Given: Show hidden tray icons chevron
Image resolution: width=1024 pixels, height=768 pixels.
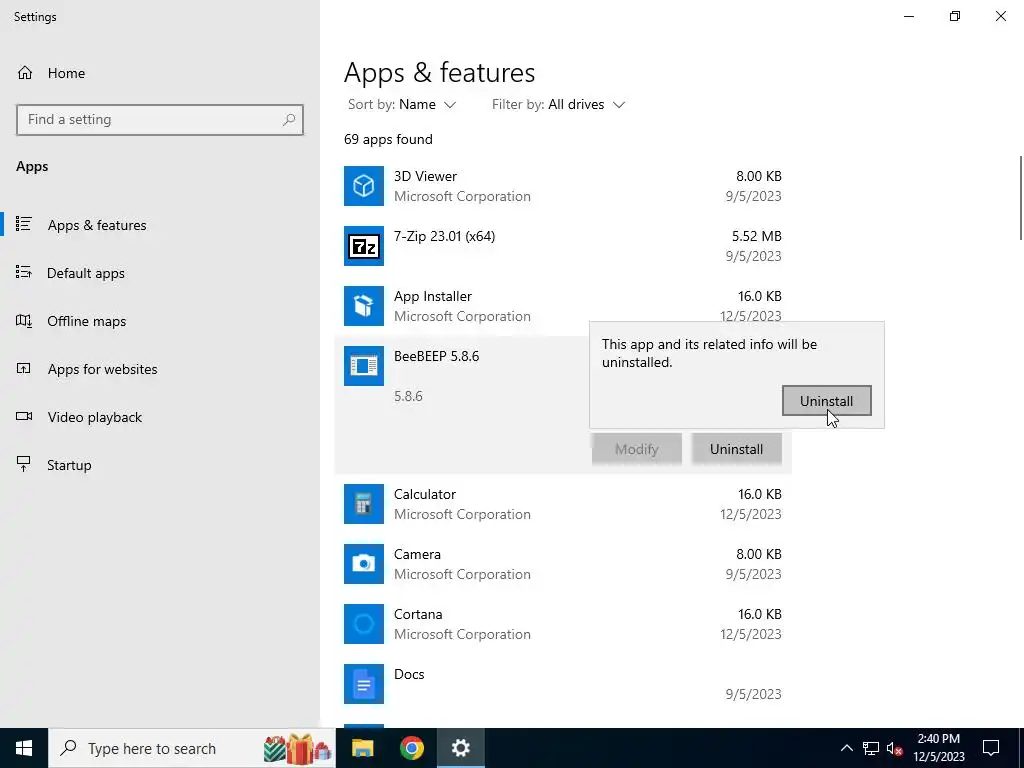Looking at the screenshot, I should point(846,748).
